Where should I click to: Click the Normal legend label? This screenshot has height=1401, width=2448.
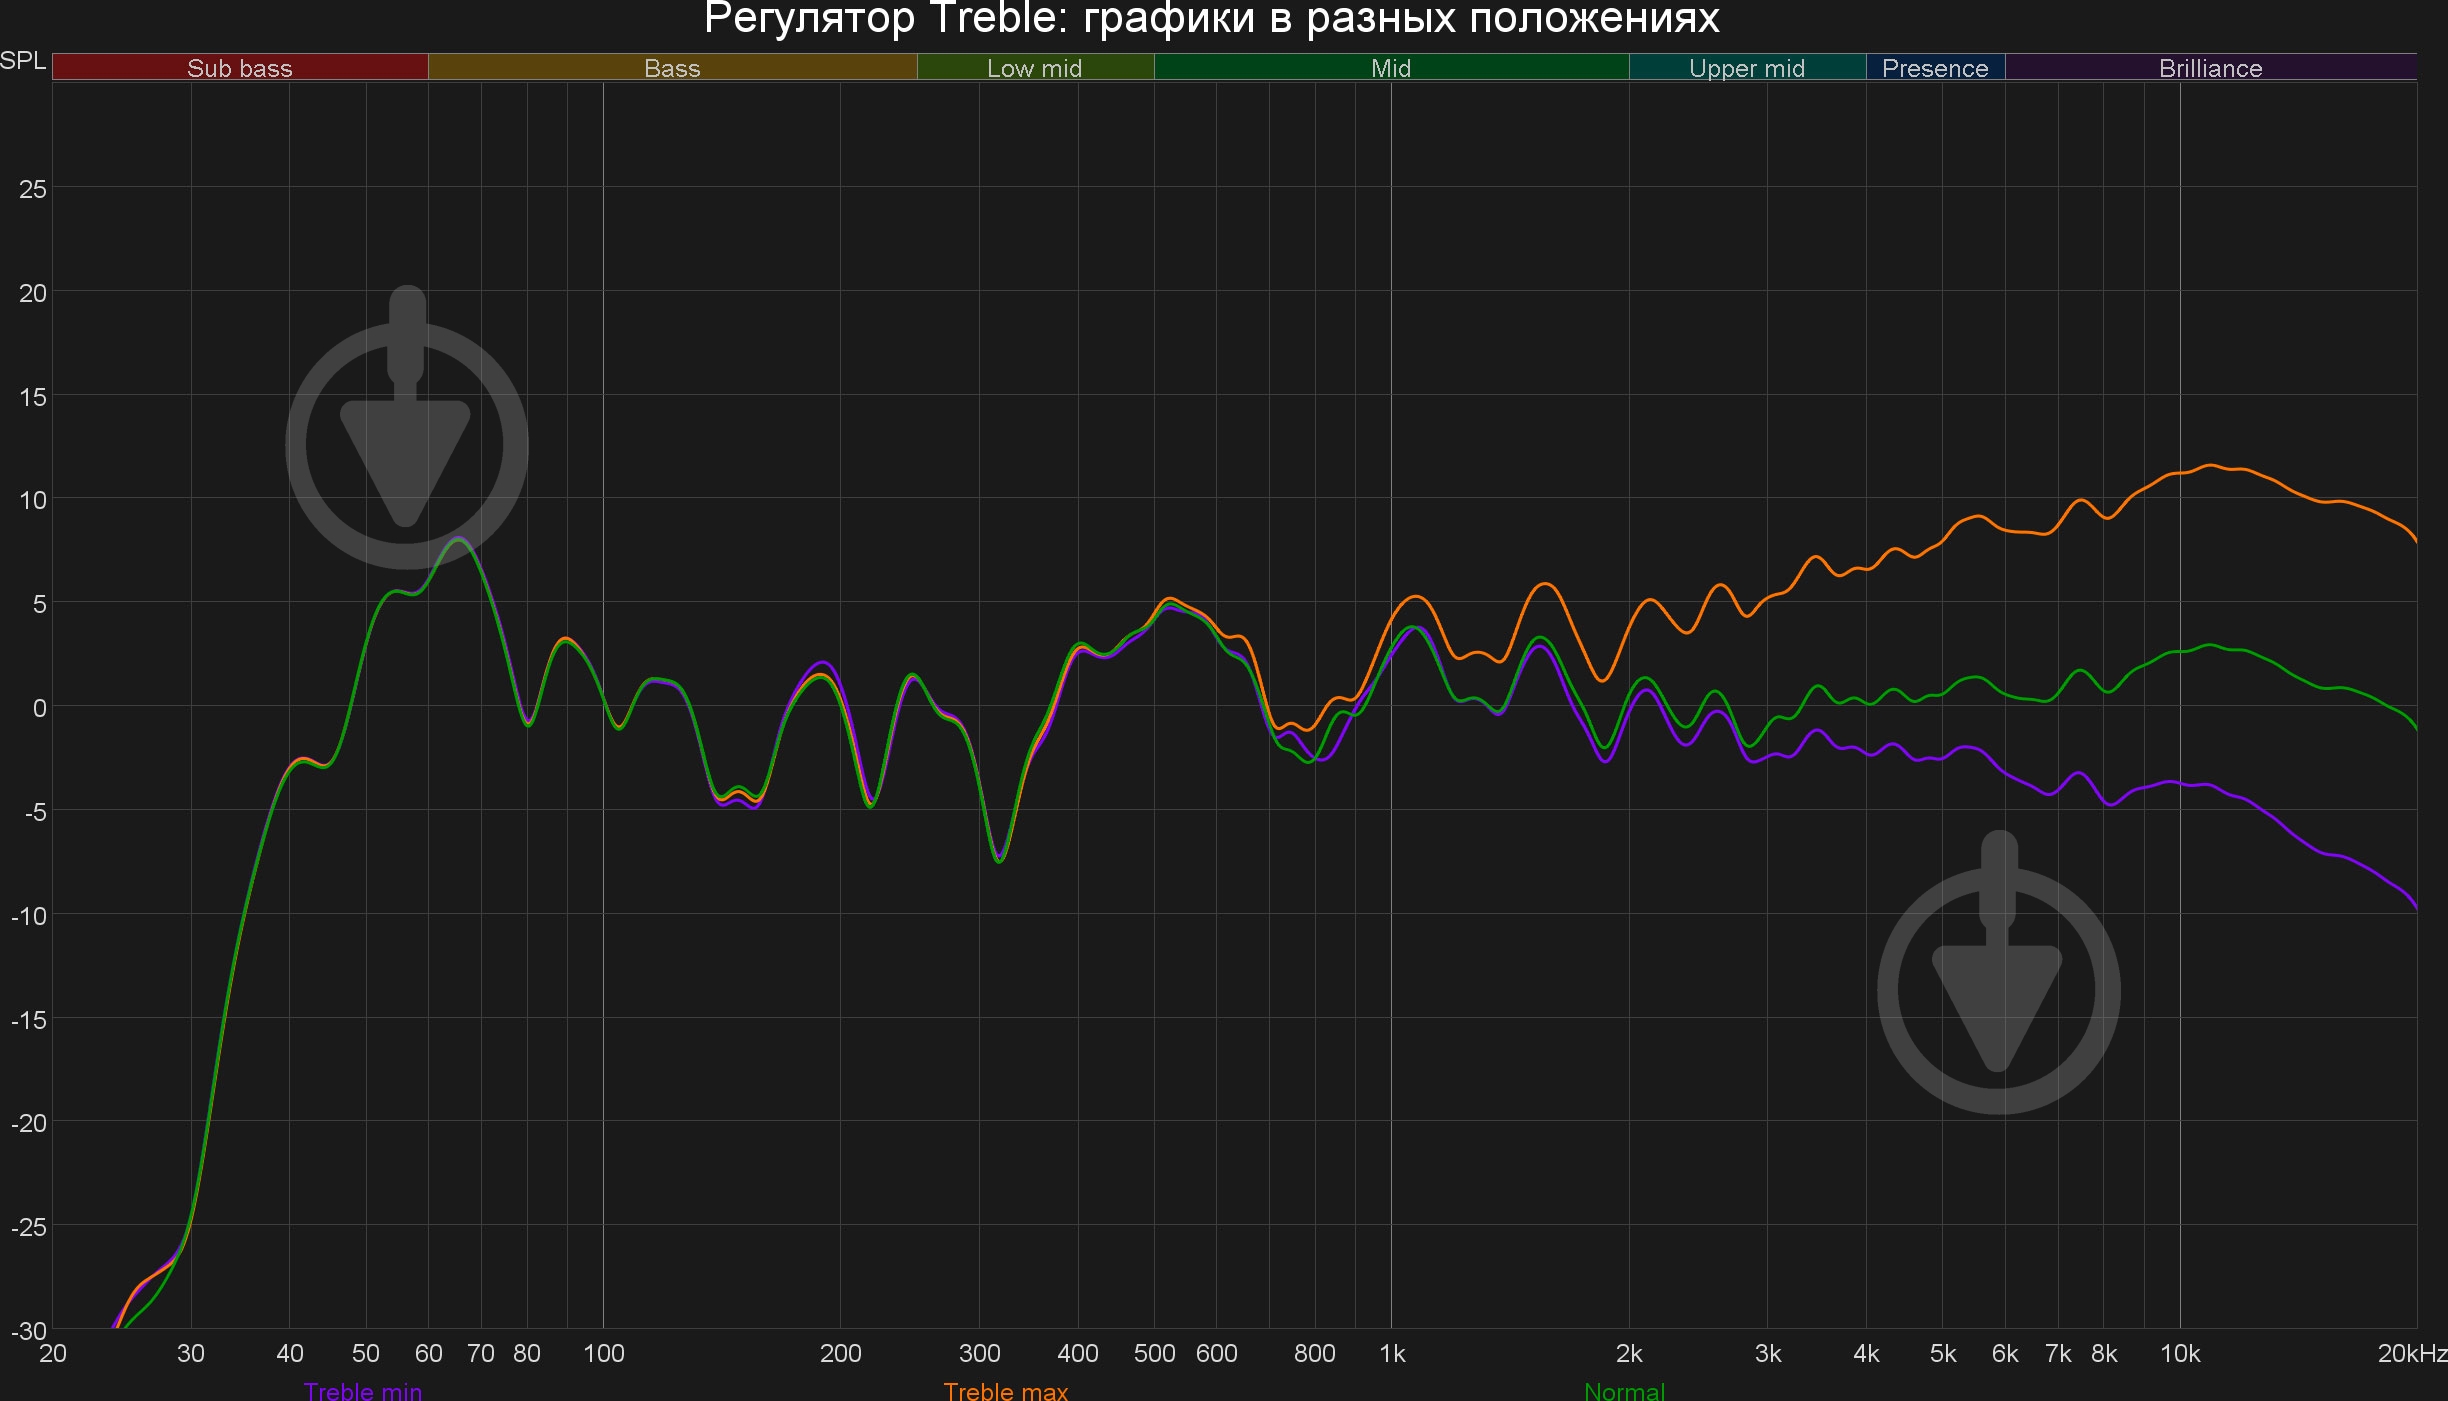[x=1624, y=1391]
